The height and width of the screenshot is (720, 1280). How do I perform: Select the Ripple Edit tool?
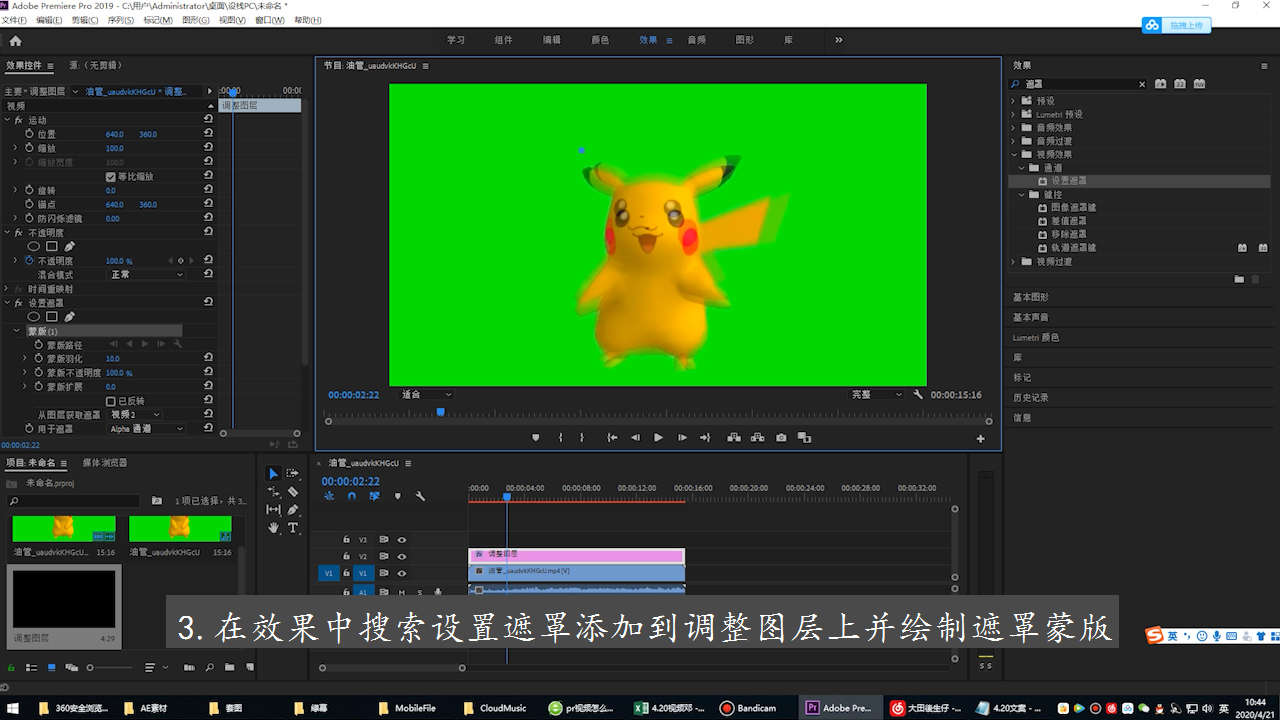(273, 491)
